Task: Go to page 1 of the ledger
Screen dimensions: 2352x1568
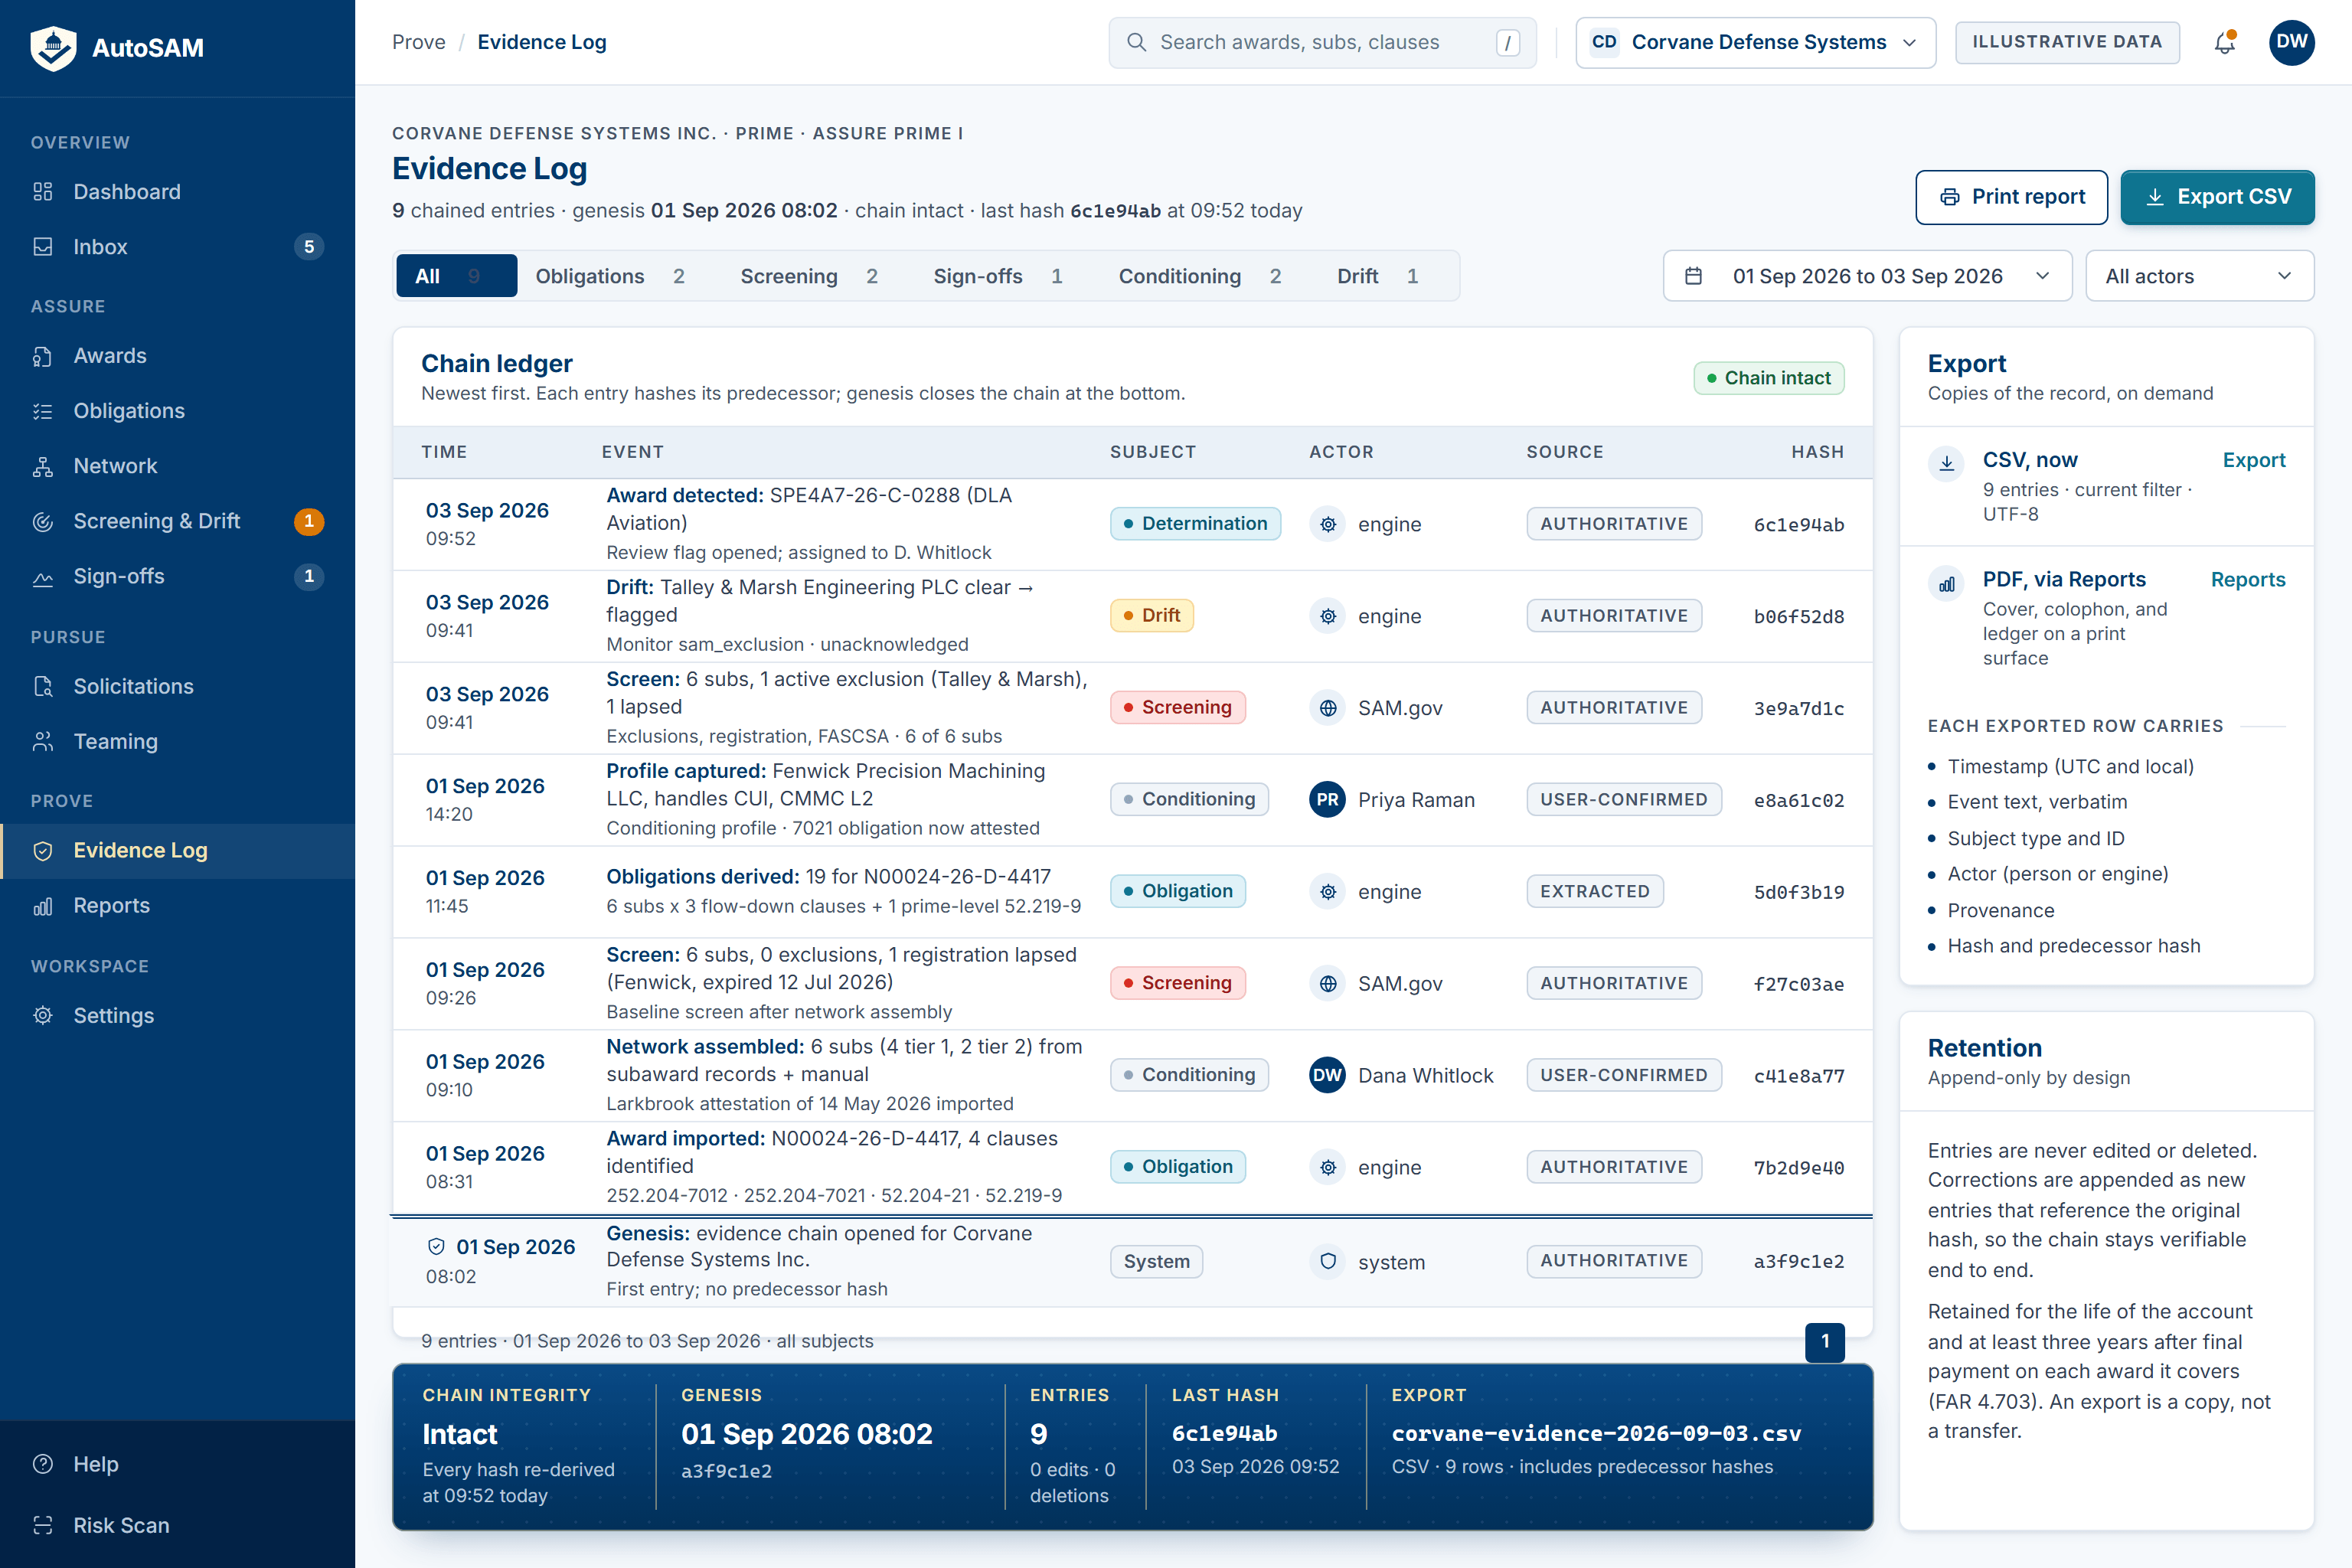Action: pyautogui.click(x=1824, y=1341)
